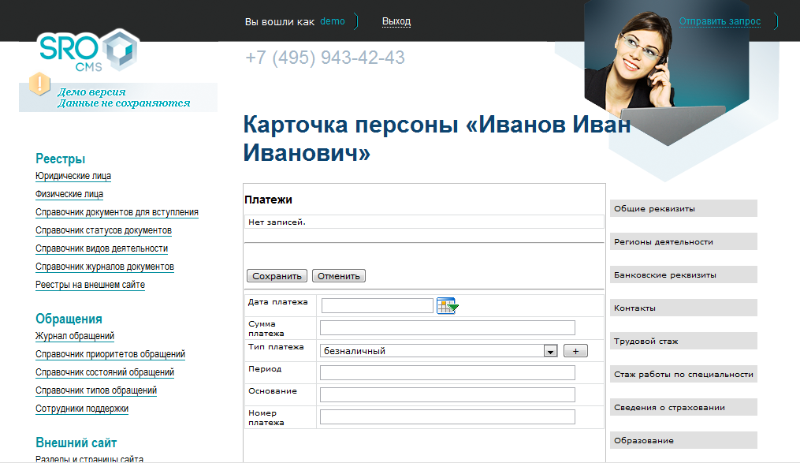This screenshot has width=800, height=463.
Task: Open Справочник видов деятельности
Action: point(101,248)
